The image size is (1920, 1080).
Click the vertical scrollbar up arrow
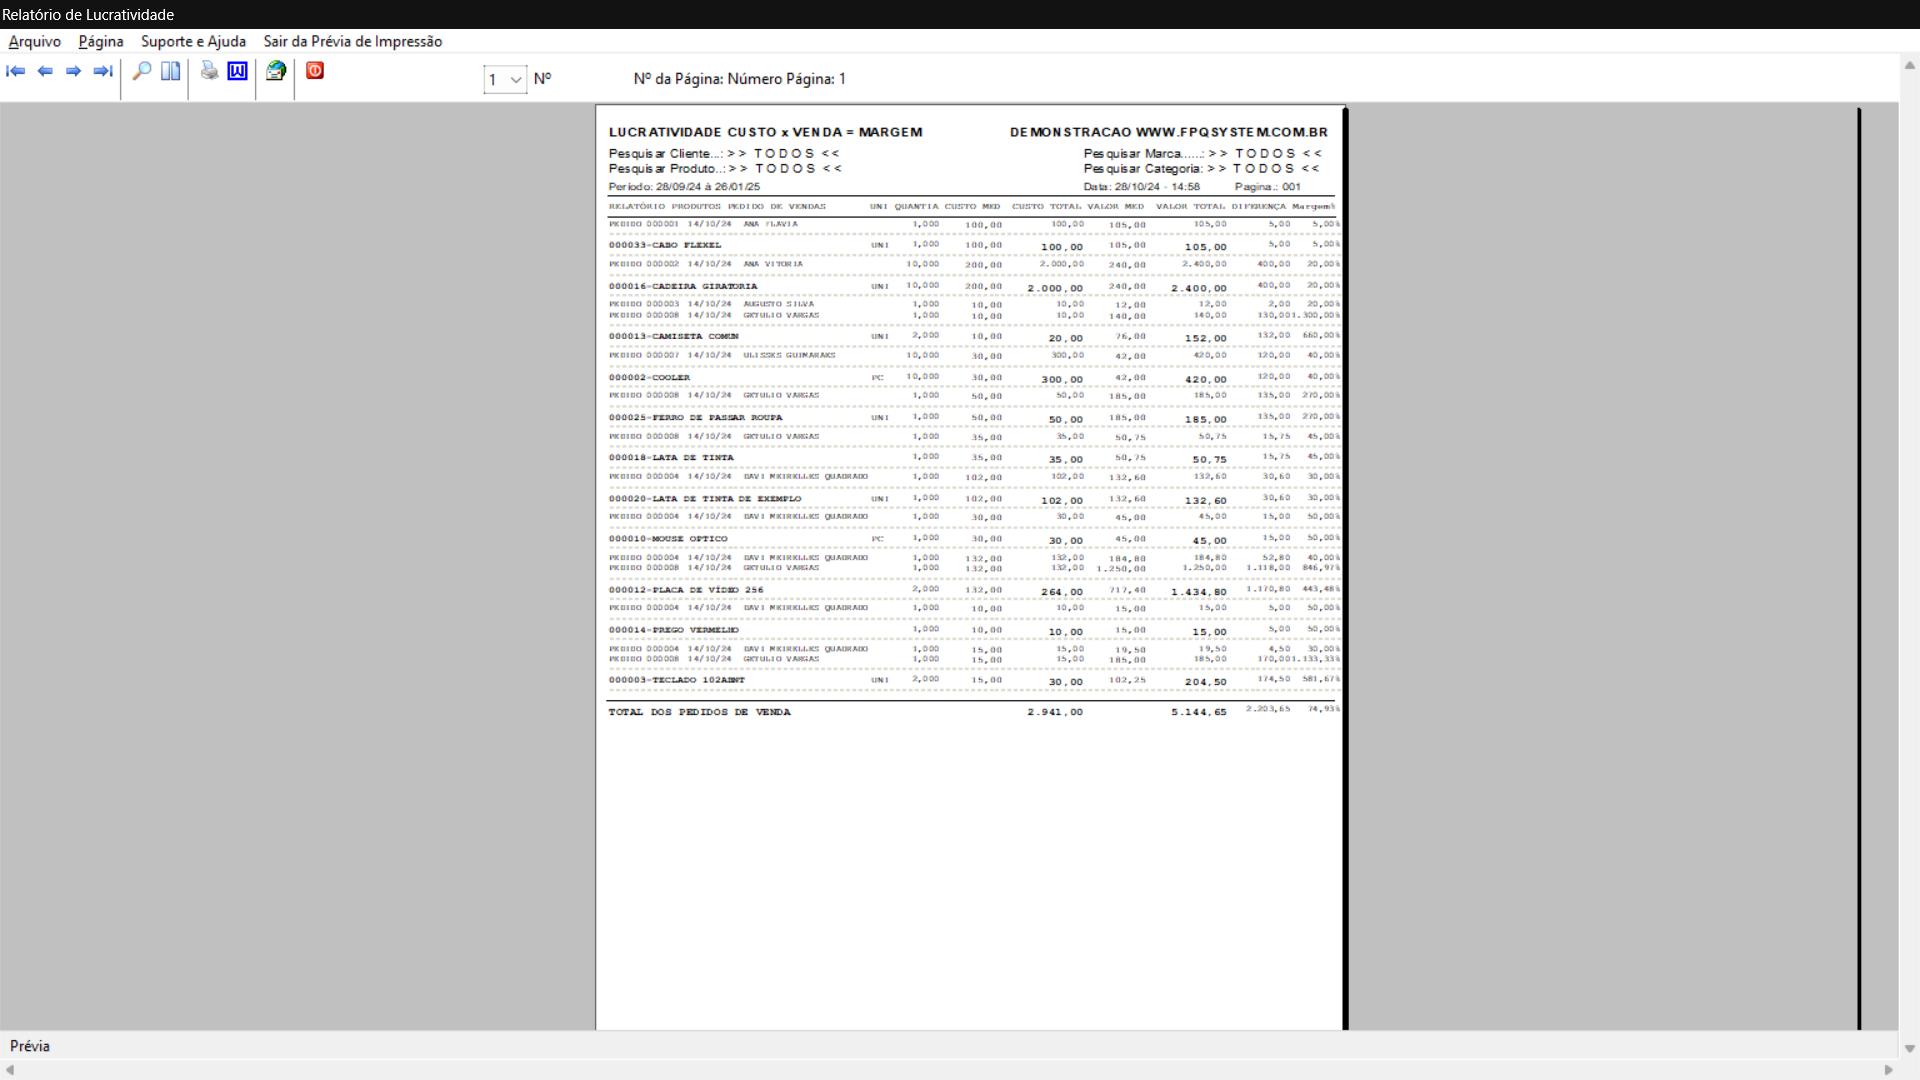tap(1909, 65)
